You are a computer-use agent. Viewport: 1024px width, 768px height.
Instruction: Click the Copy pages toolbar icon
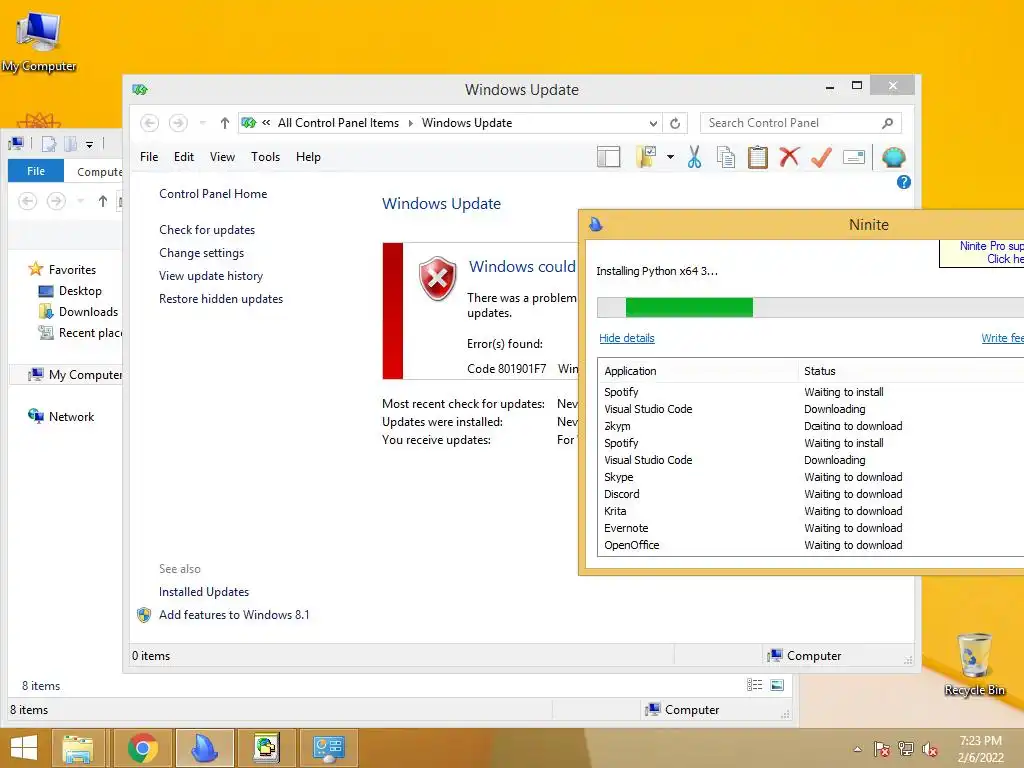click(x=726, y=157)
